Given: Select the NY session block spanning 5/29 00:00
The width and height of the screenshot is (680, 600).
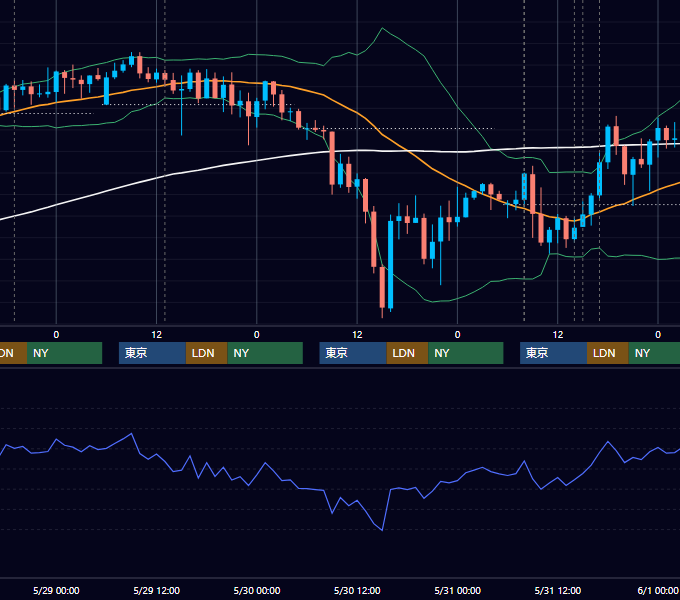Looking at the screenshot, I should [64, 353].
